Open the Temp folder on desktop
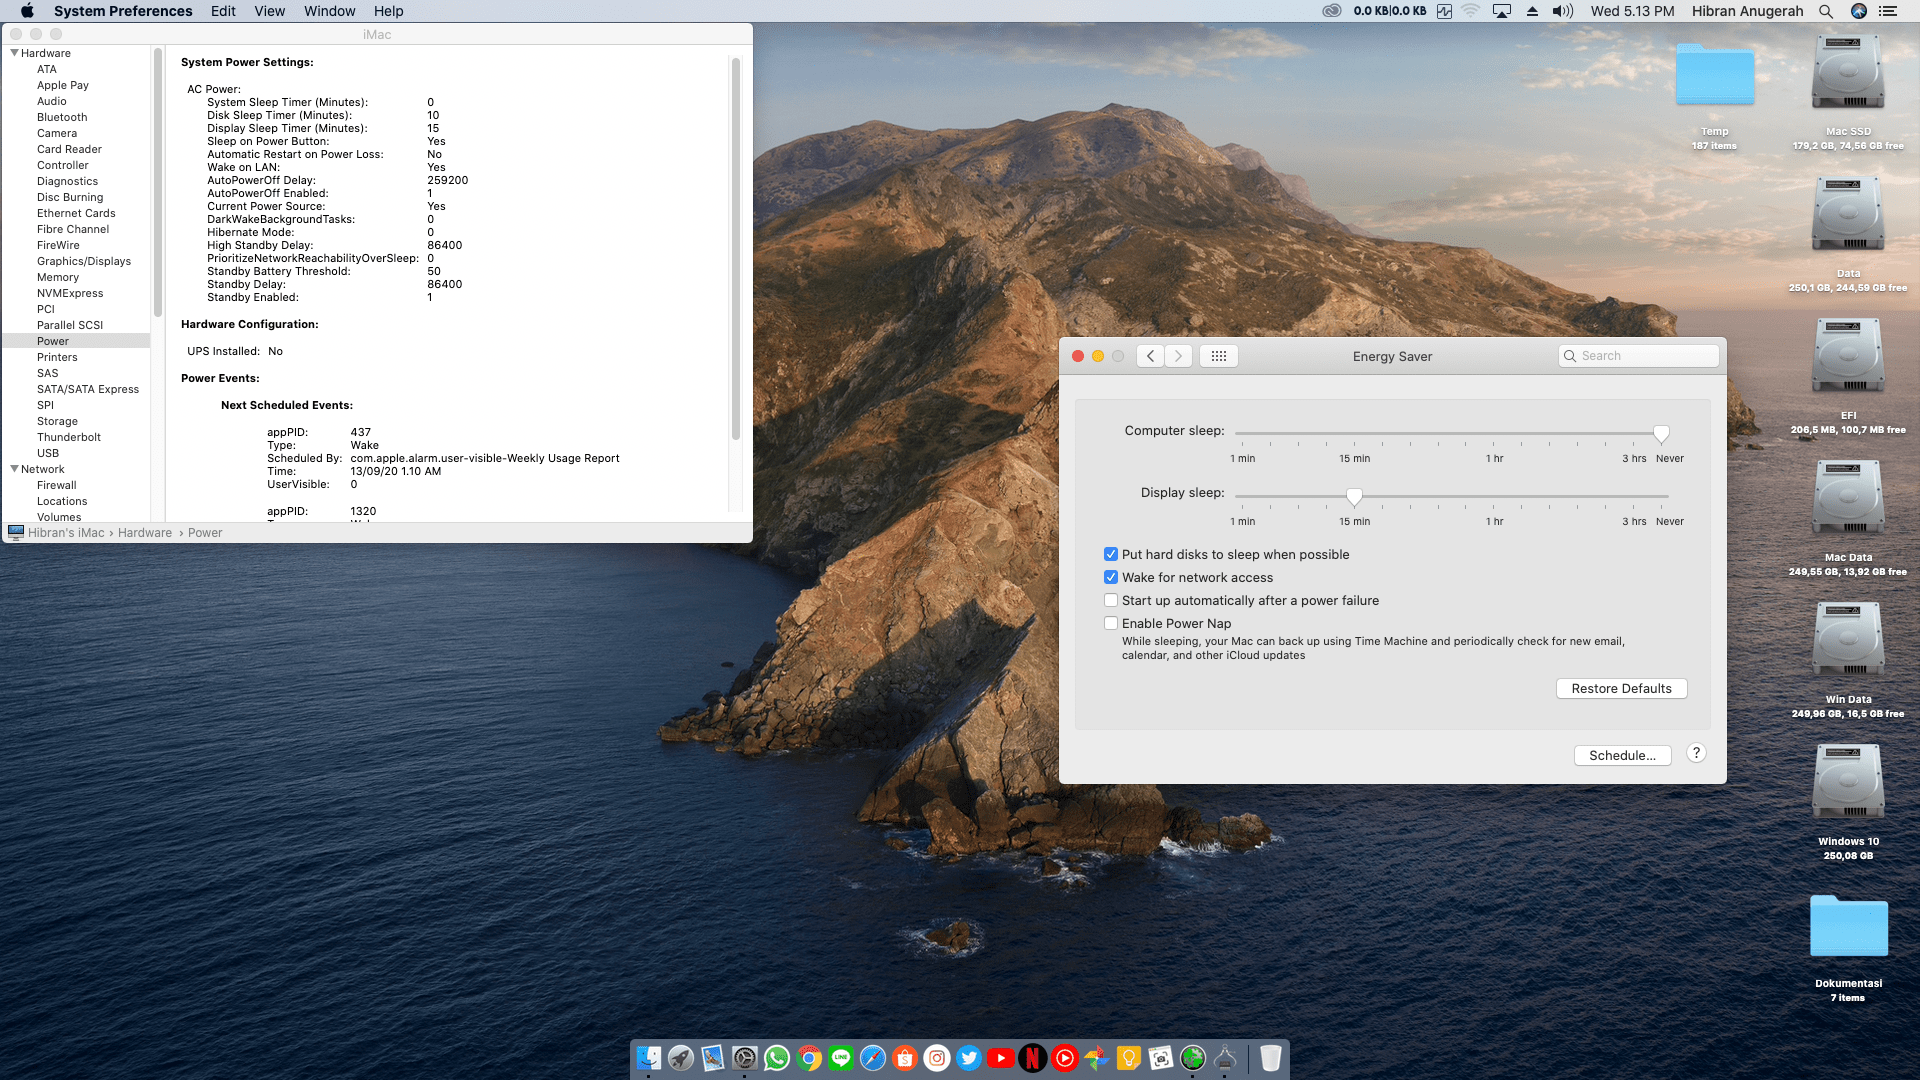 [x=1714, y=75]
